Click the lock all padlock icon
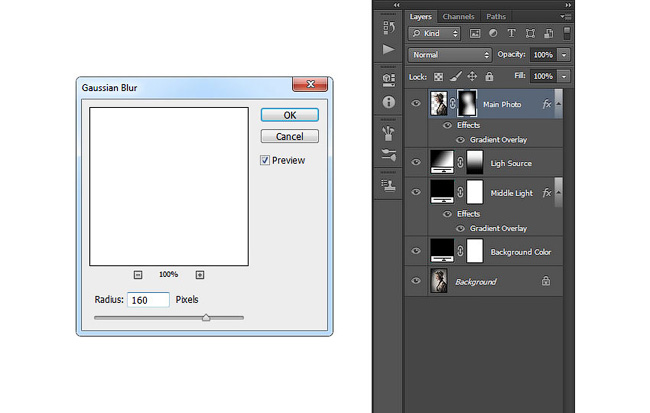This screenshot has height=413, width=650. [x=489, y=76]
